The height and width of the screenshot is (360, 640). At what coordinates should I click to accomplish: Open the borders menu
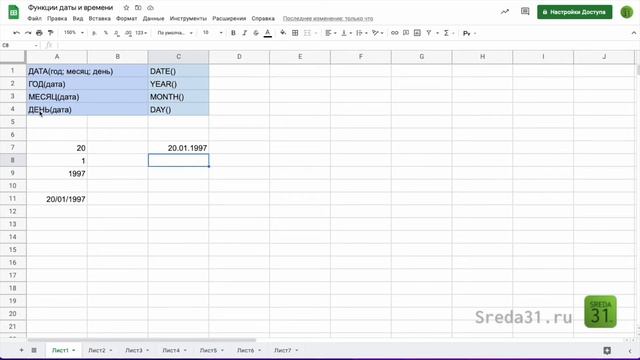point(295,33)
